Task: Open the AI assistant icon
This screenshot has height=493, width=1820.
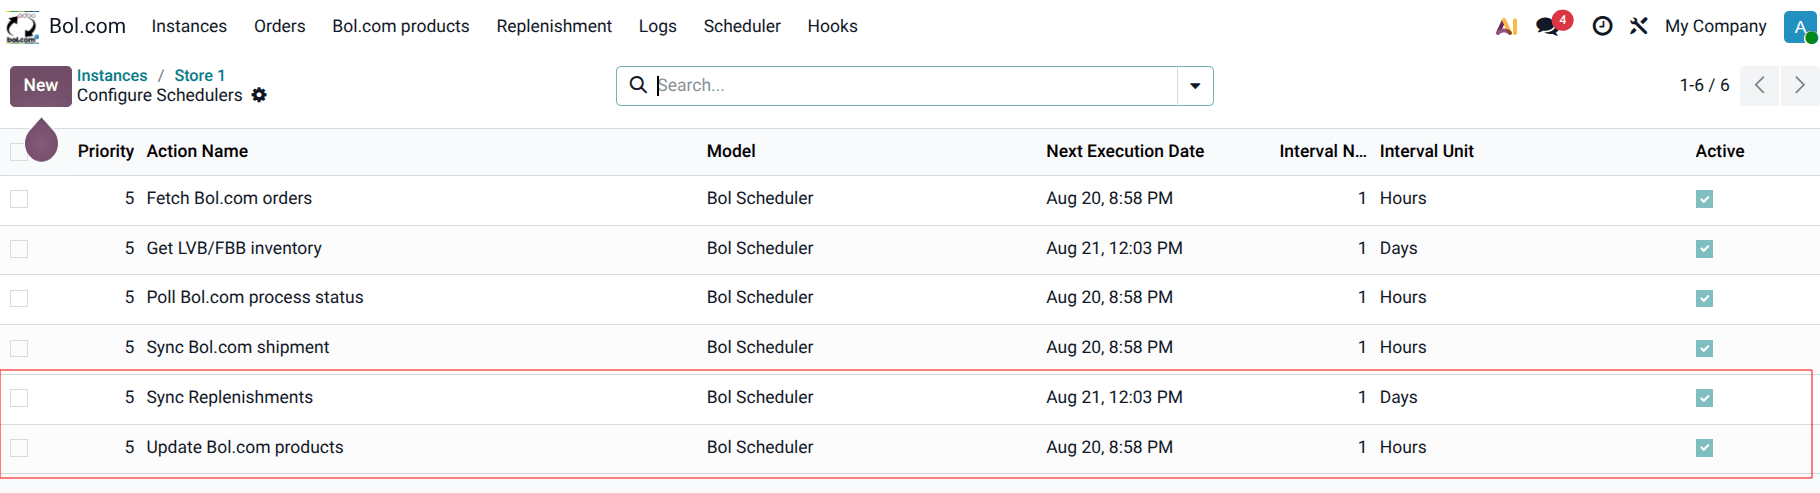Action: tap(1506, 27)
